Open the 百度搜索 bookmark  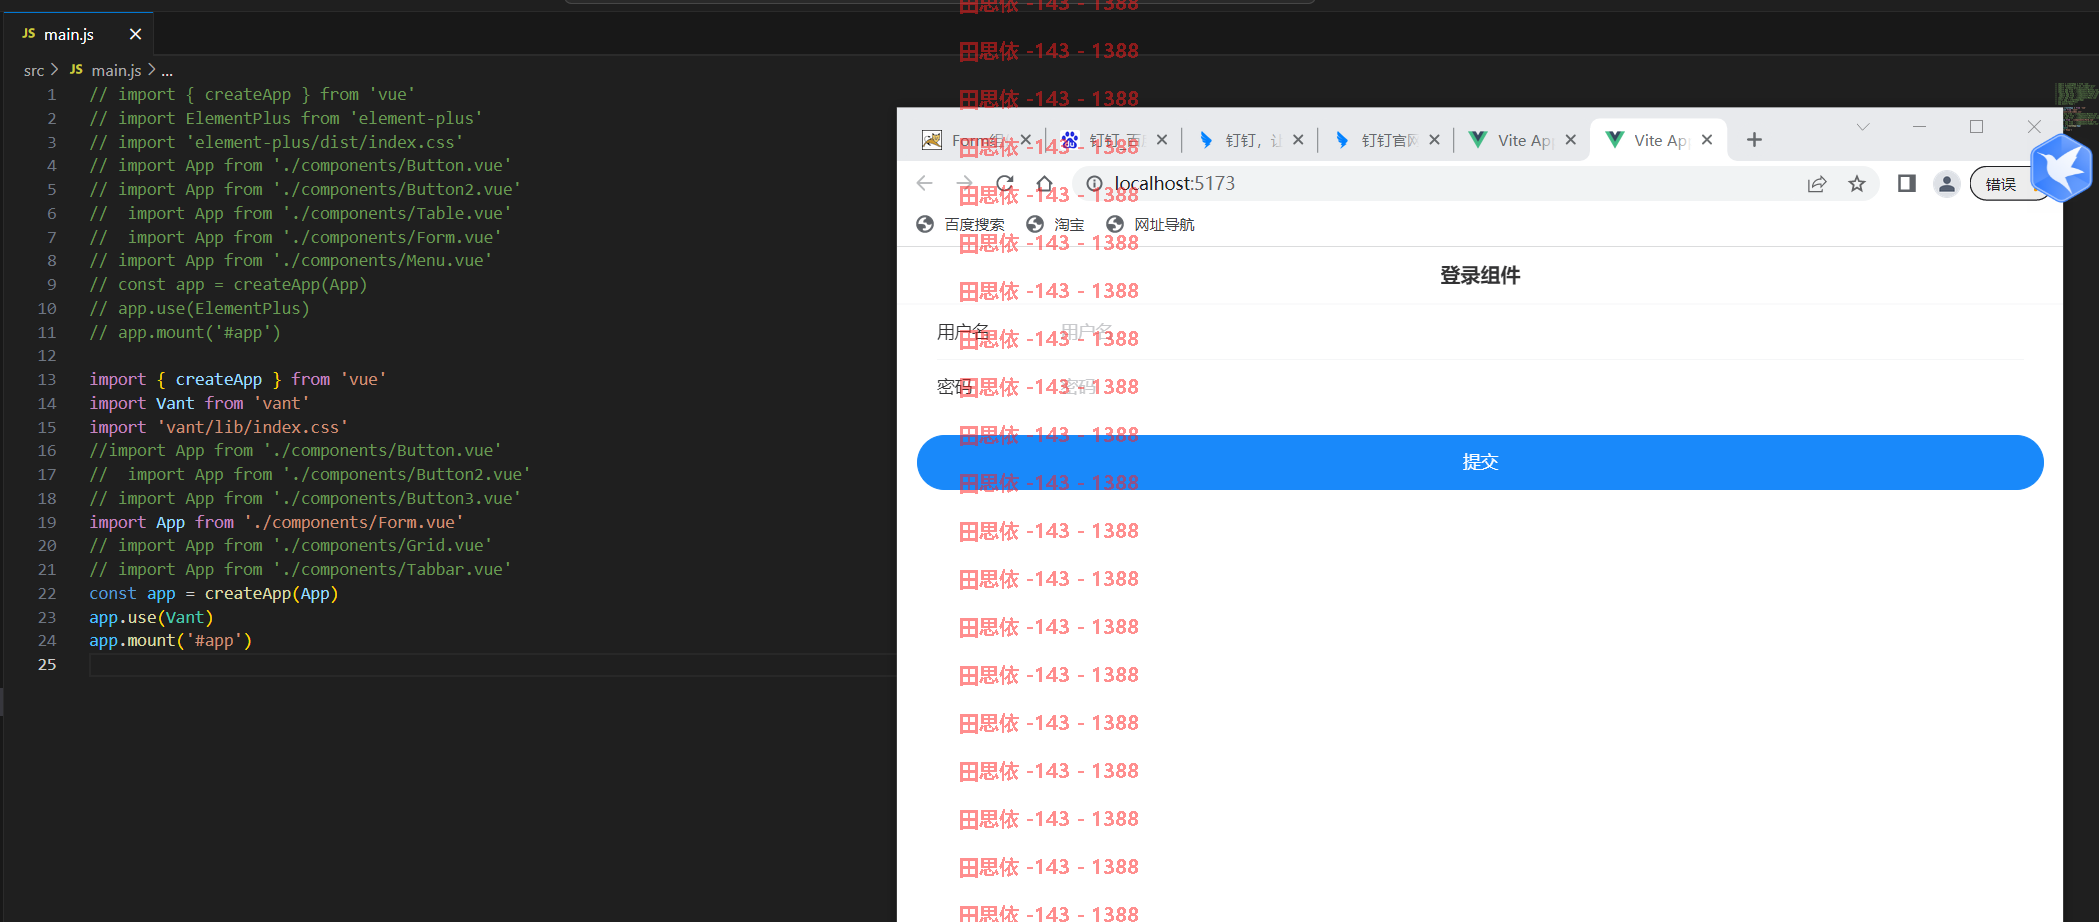pyautogui.click(x=961, y=224)
